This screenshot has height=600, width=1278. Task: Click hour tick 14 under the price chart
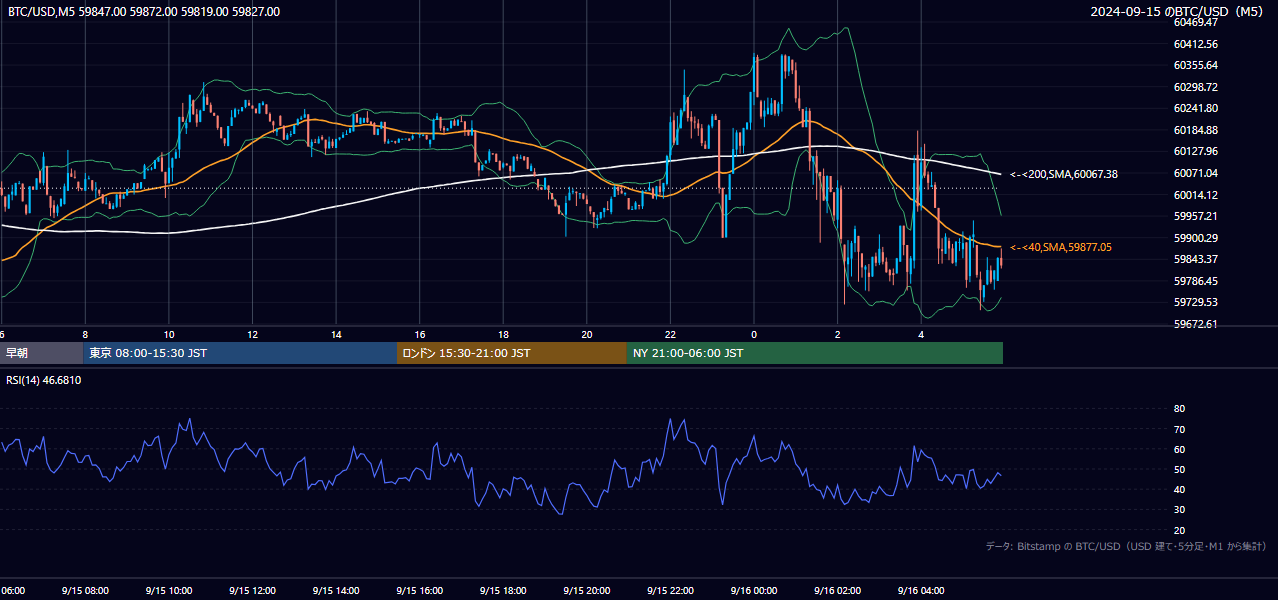click(x=336, y=335)
